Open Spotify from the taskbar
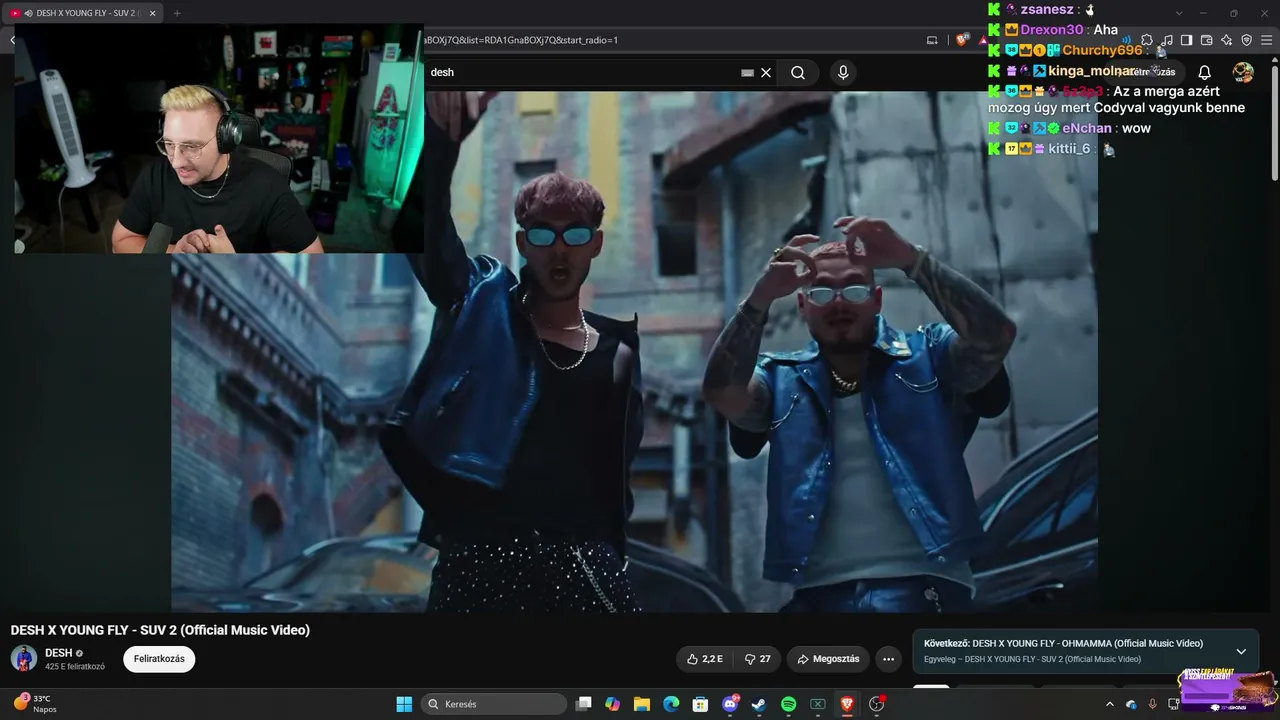1280x720 pixels. pos(788,704)
